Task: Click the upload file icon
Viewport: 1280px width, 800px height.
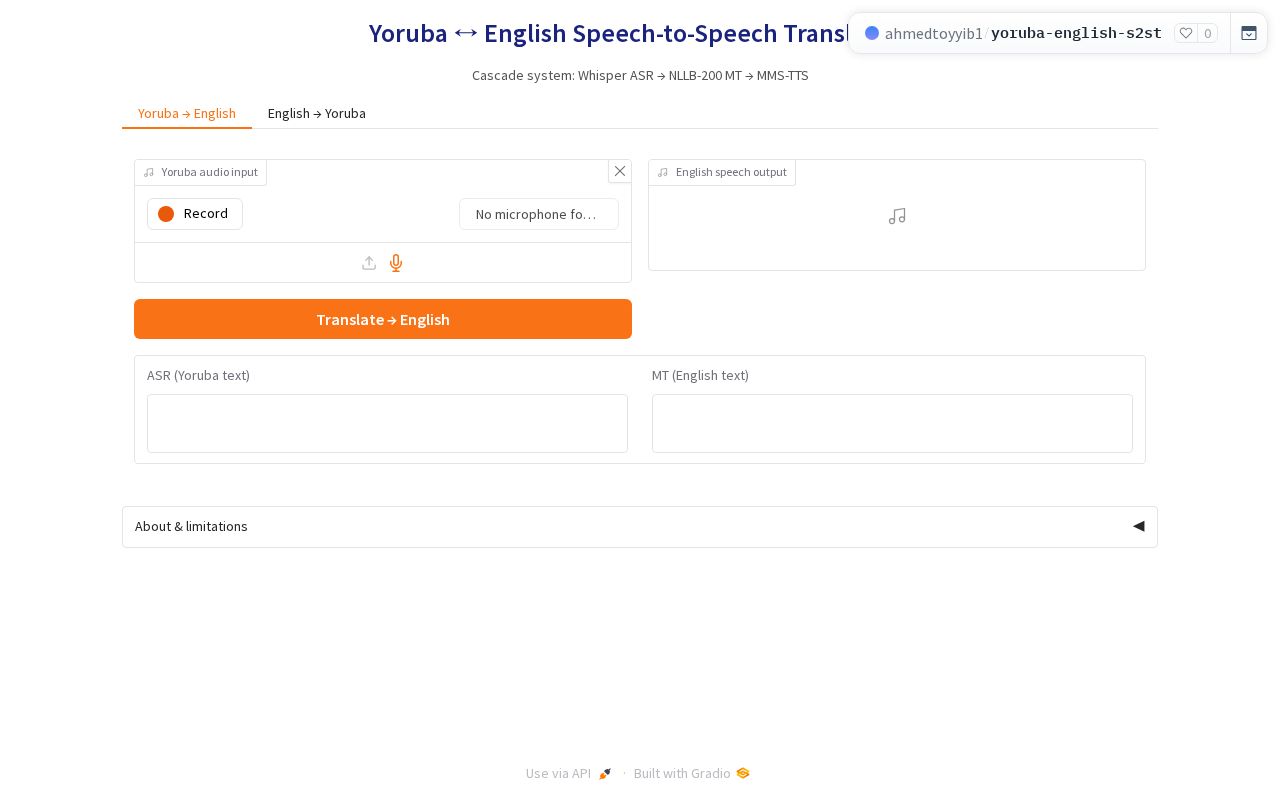Action: click(x=369, y=263)
